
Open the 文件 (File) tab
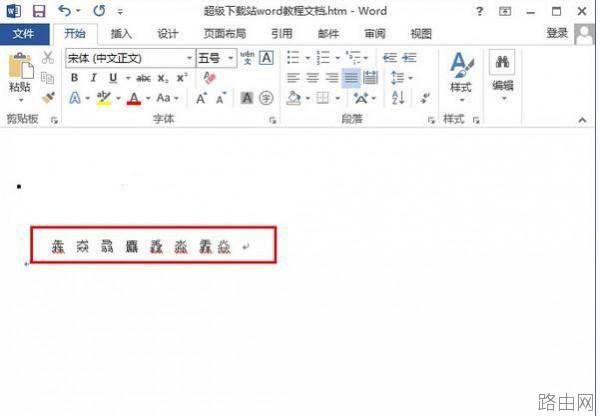[24, 34]
